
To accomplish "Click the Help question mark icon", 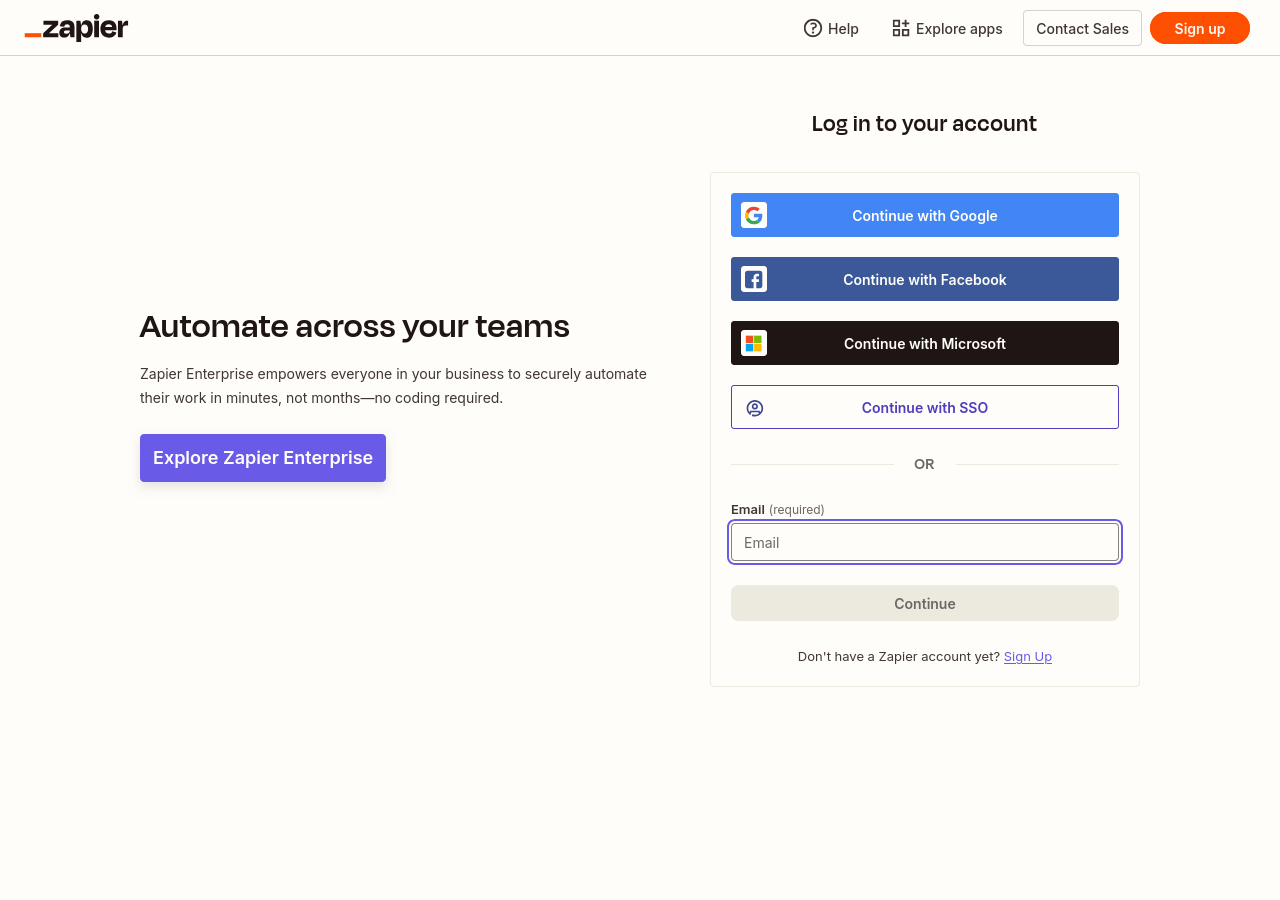I will [813, 28].
